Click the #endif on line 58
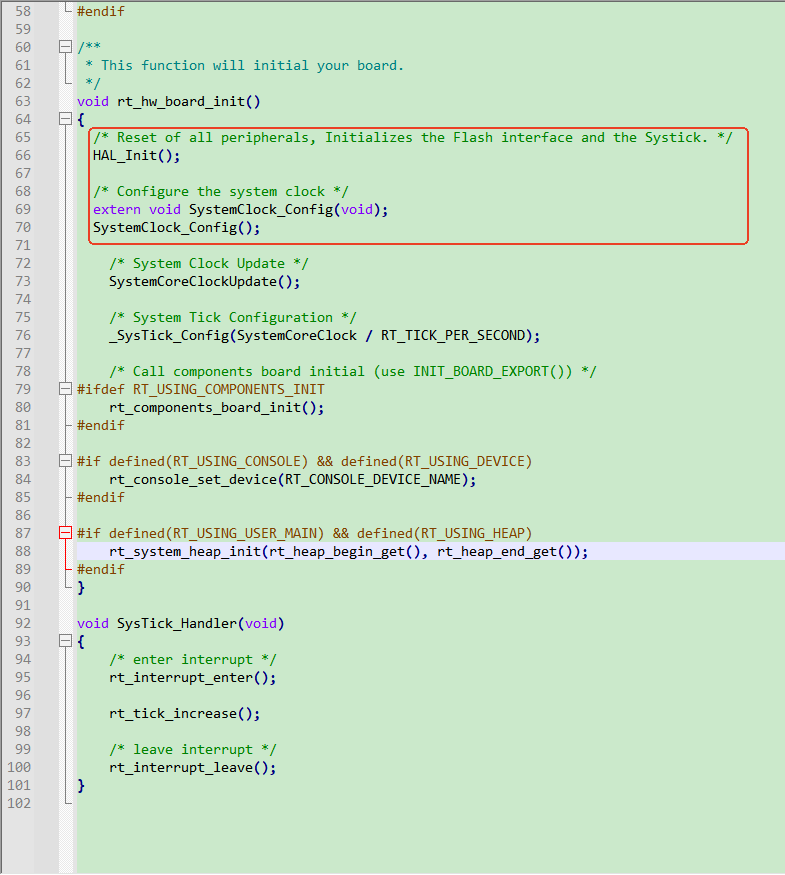This screenshot has width=785, height=875. coord(100,11)
